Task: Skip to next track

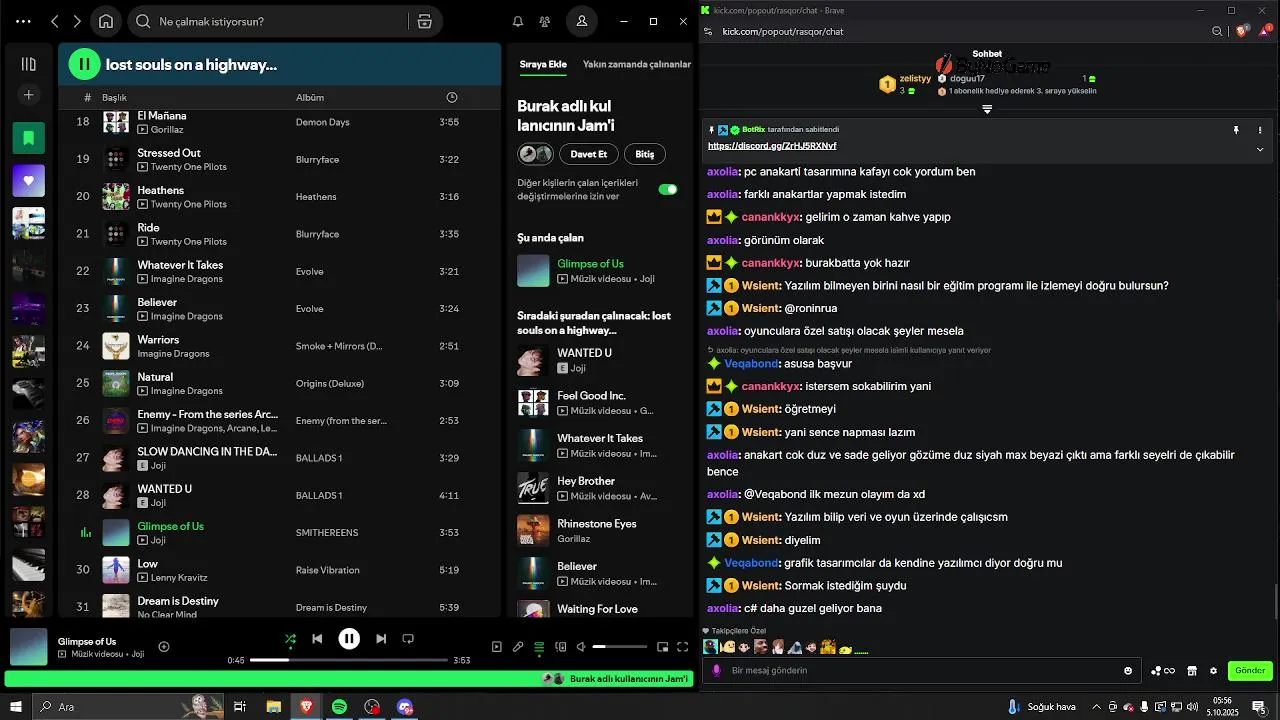Action: pyautogui.click(x=381, y=638)
